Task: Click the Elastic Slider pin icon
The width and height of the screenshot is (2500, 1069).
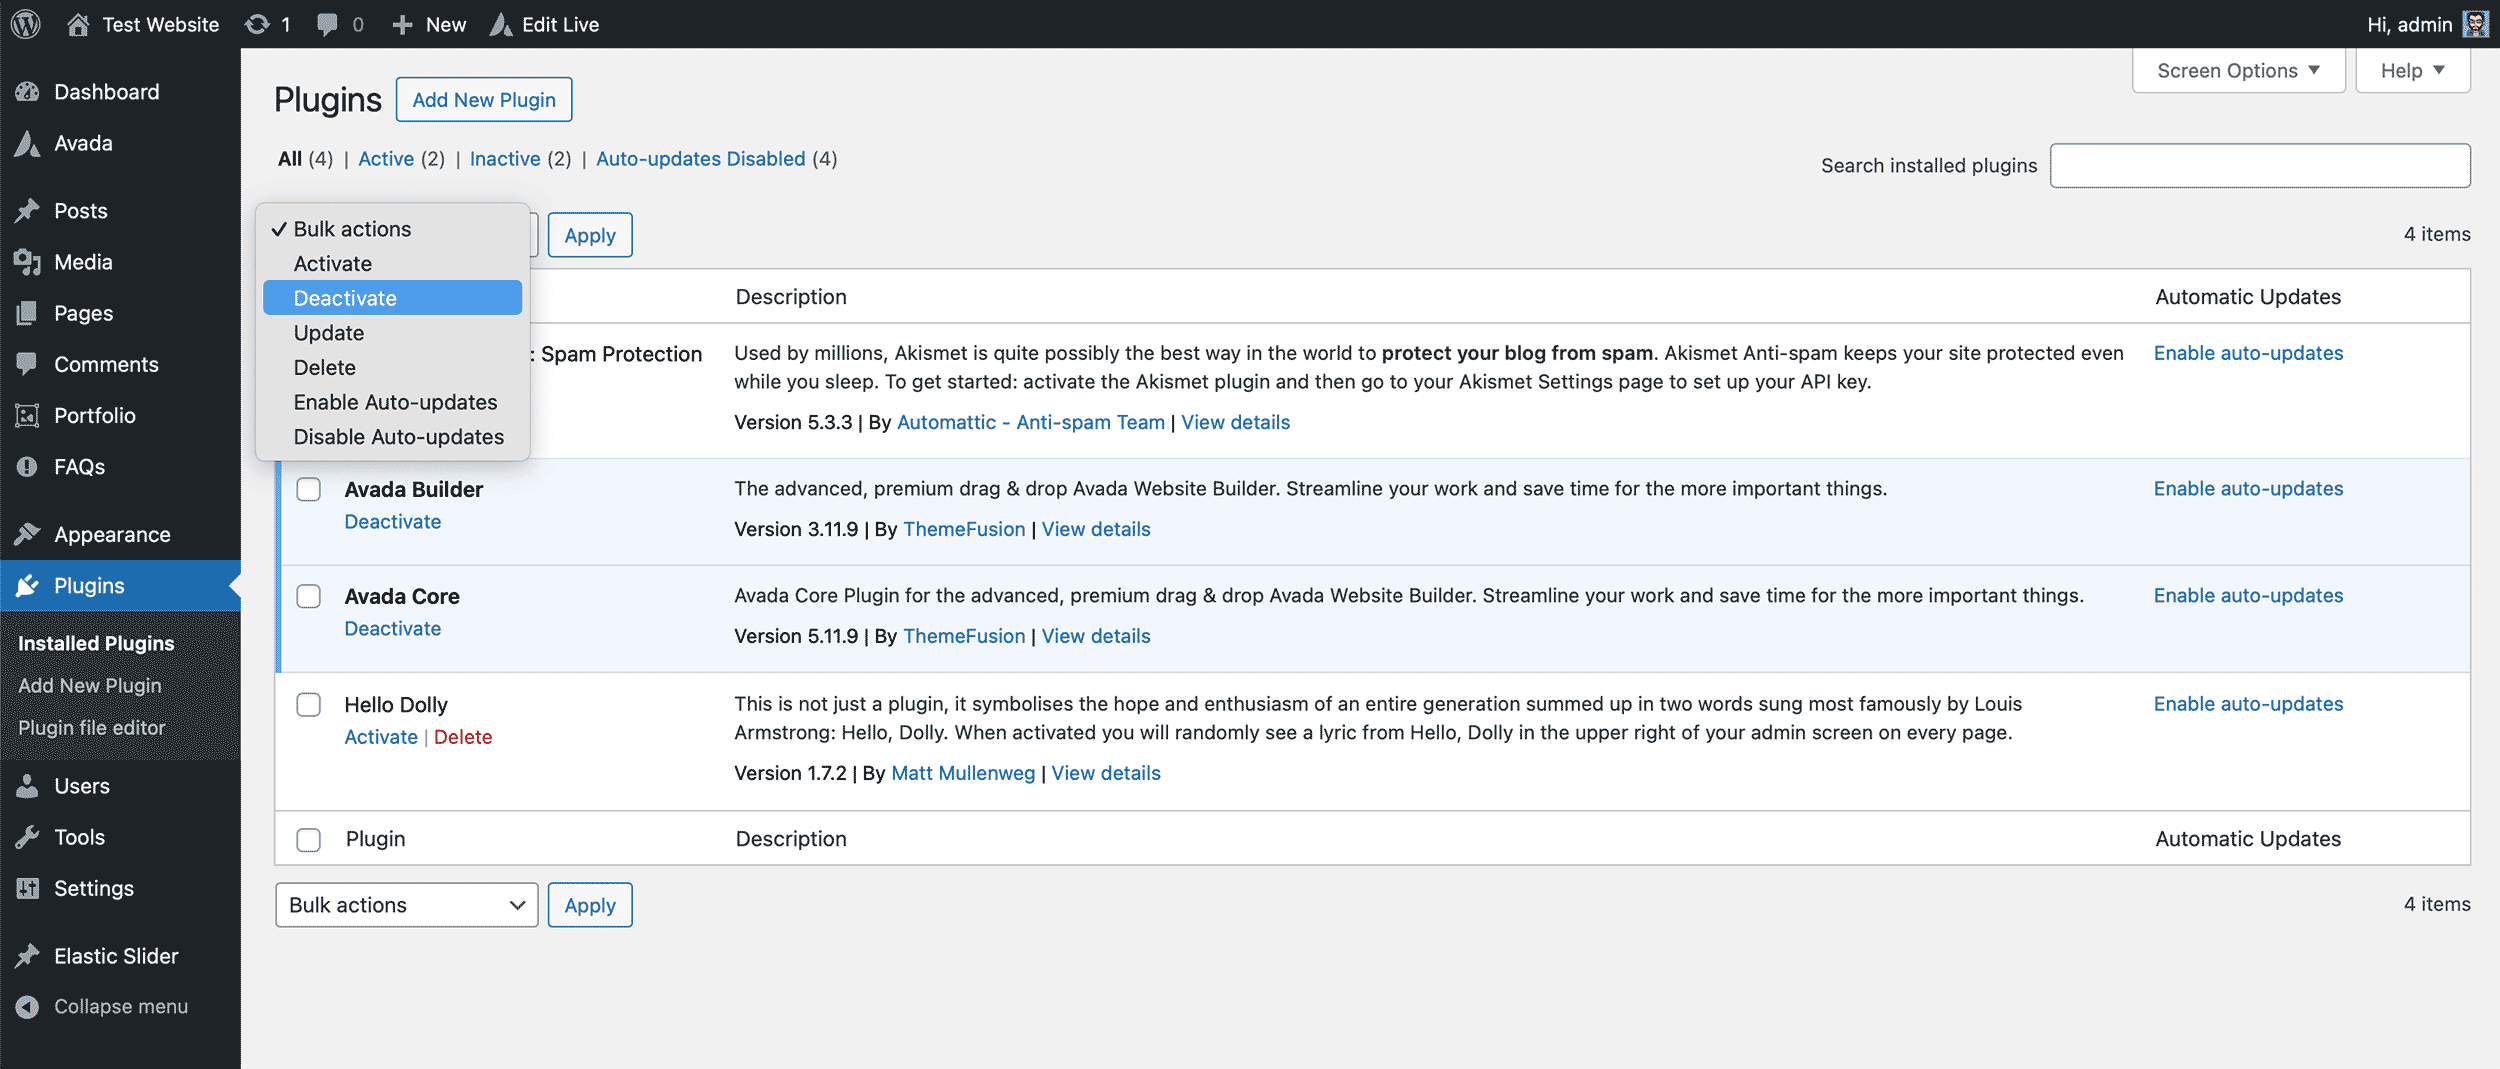Action: point(27,956)
